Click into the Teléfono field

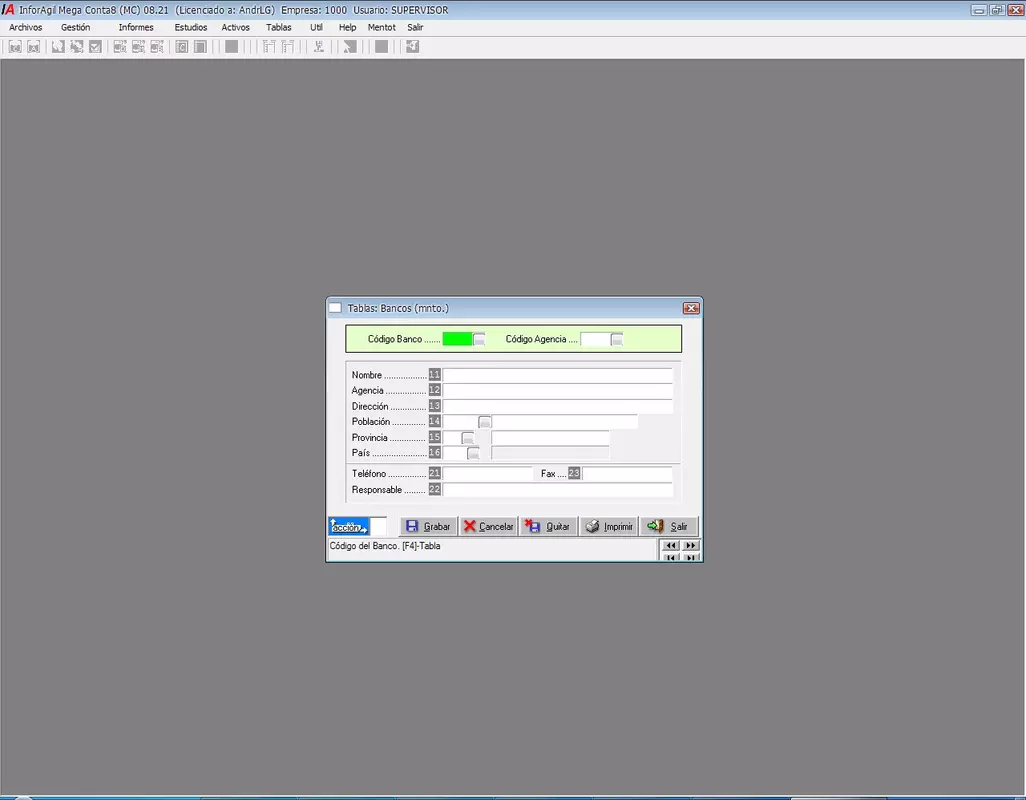[x=488, y=474]
